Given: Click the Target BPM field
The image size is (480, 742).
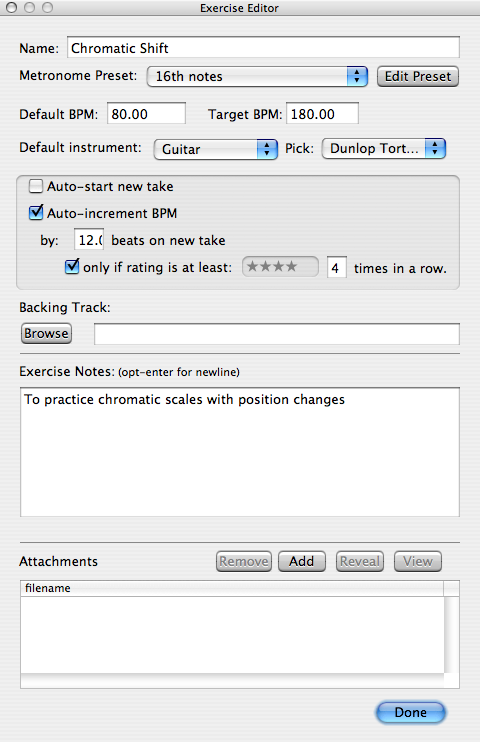Looking at the screenshot, I should coord(322,114).
